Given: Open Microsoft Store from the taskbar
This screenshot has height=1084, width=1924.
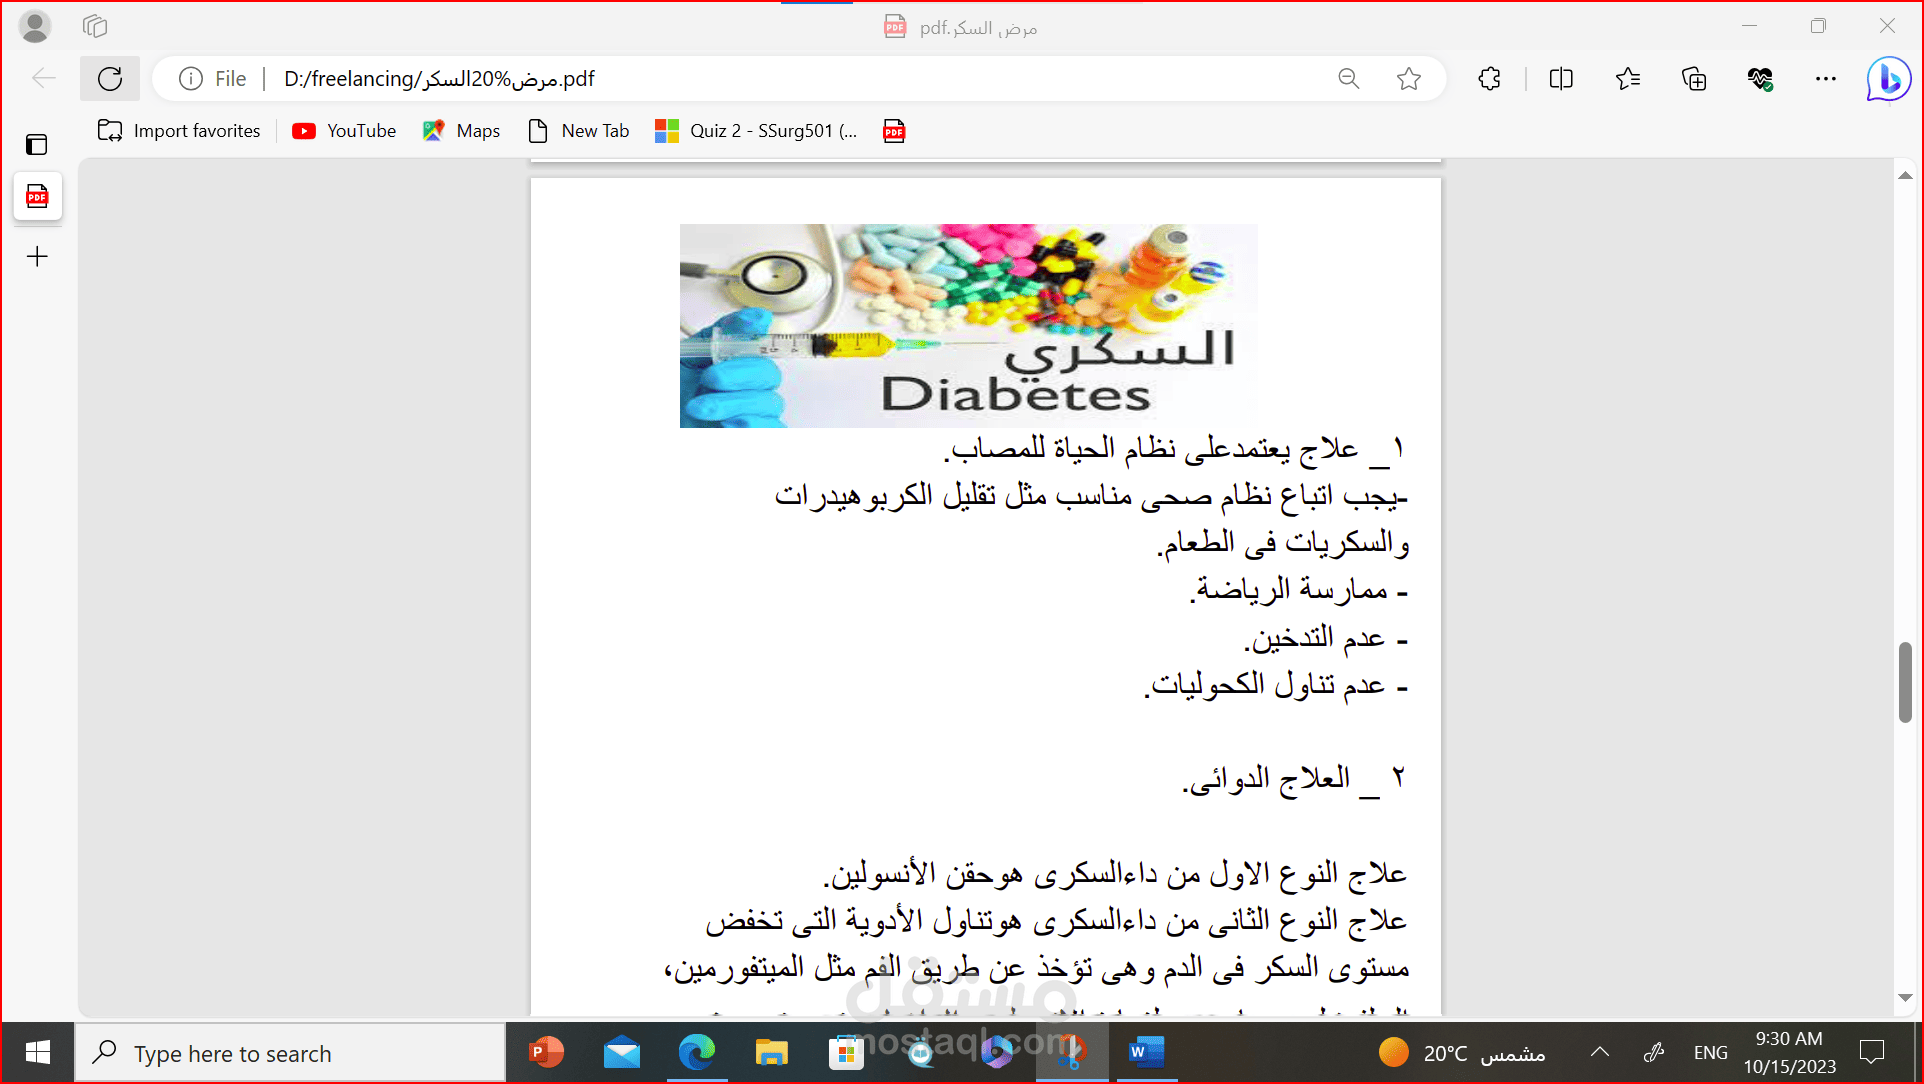Looking at the screenshot, I should click(x=846, y=1053).
